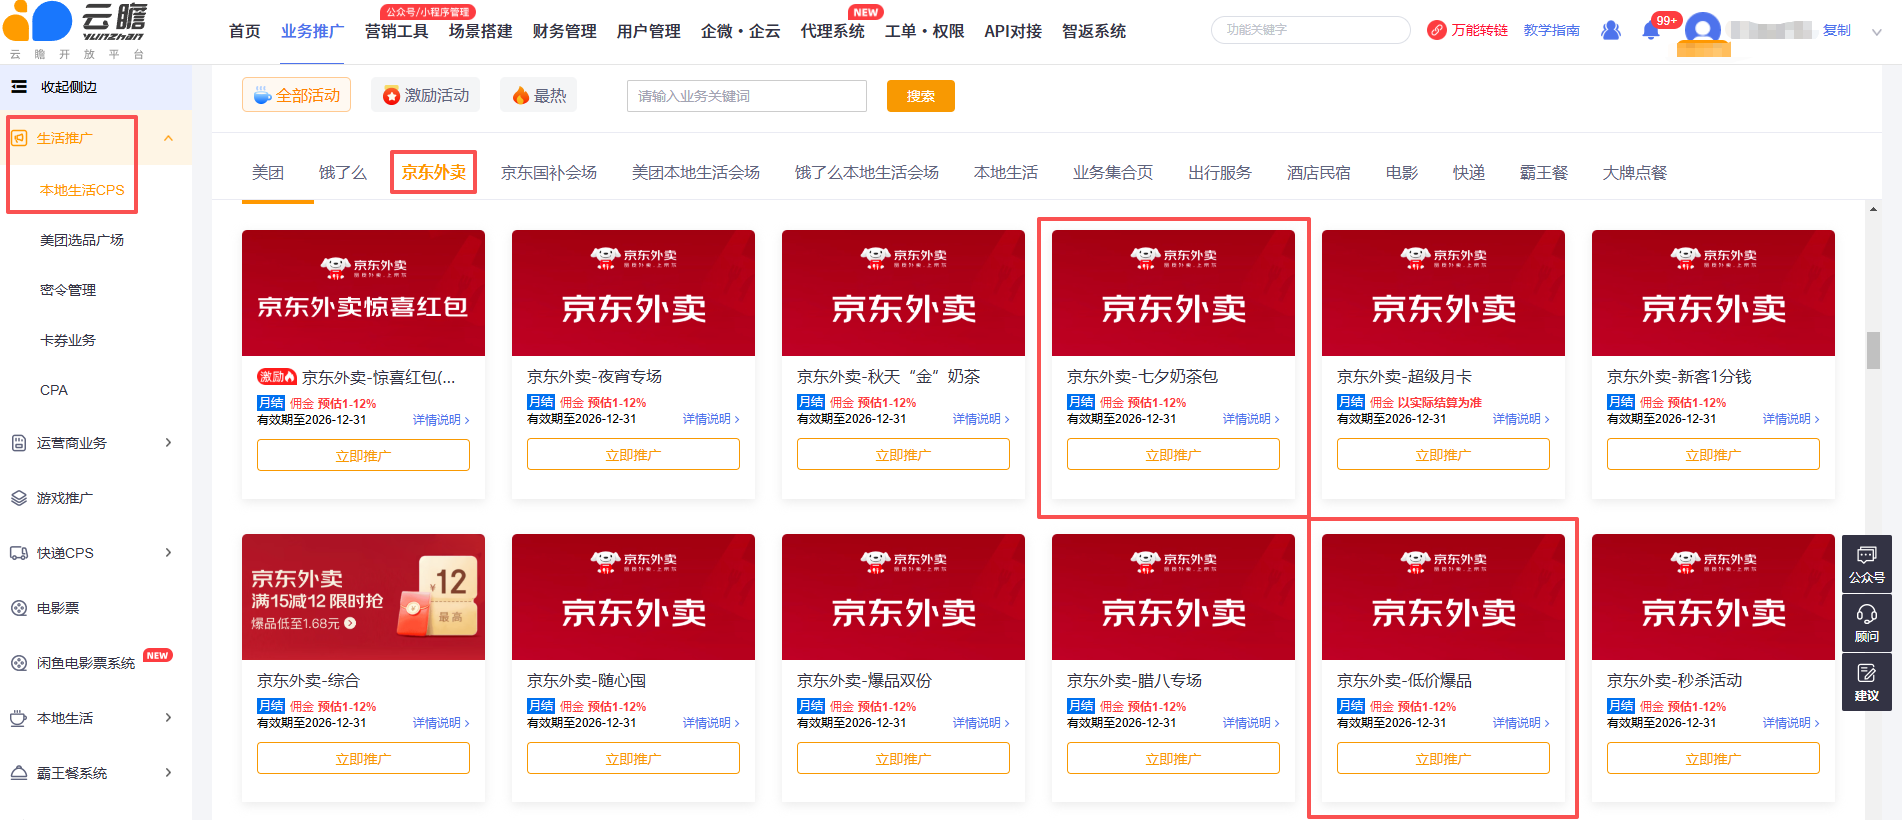Click the 电影票 sidebar icon
Viewport: 1902px width, 820px height.
pyautogui.click(x=19, y=608)
